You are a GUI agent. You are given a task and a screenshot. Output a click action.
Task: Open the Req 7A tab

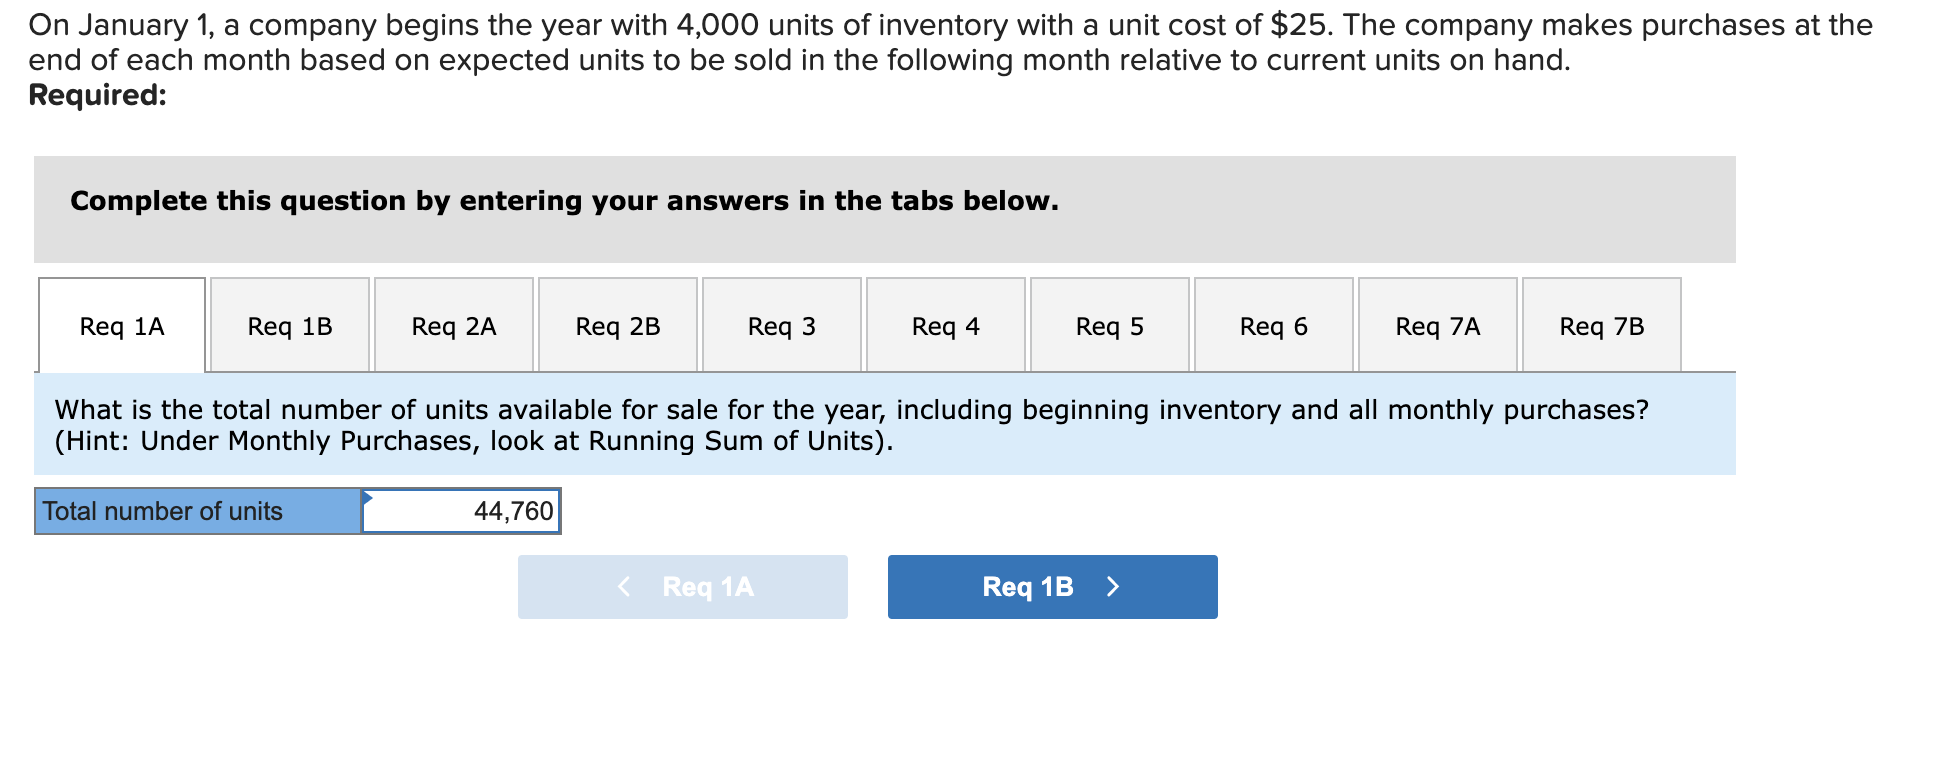[x=1437, y=325]
